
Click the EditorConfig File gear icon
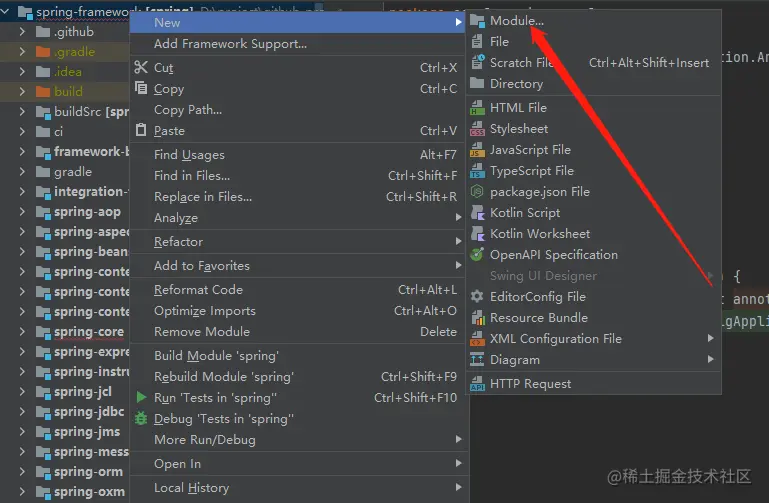pyautogui.click(x=477, y=296)
